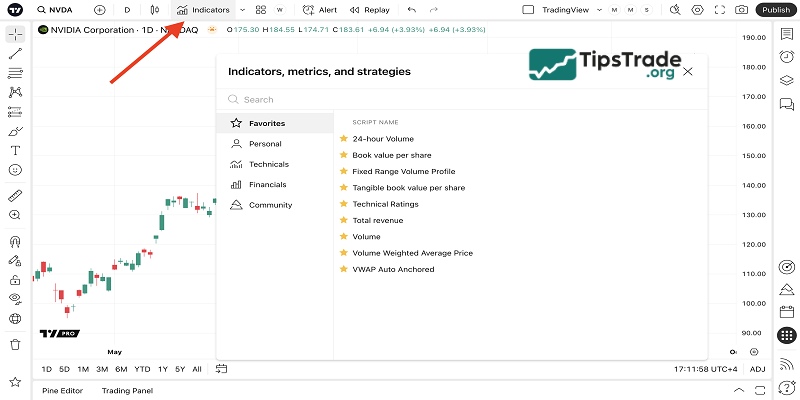Select the trend line drawing tool
800x400 pixels.
point(15,53)
